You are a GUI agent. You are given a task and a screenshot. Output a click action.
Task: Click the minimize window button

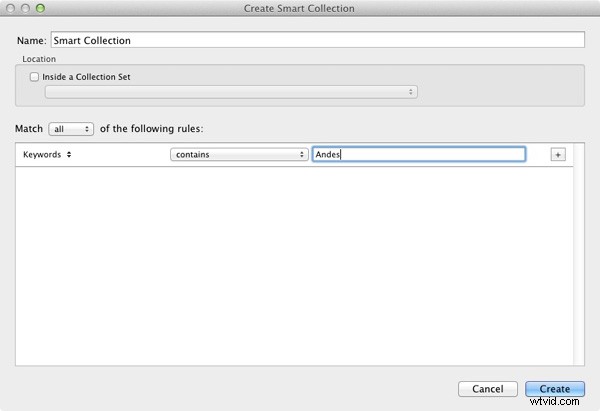coord(25,8)
